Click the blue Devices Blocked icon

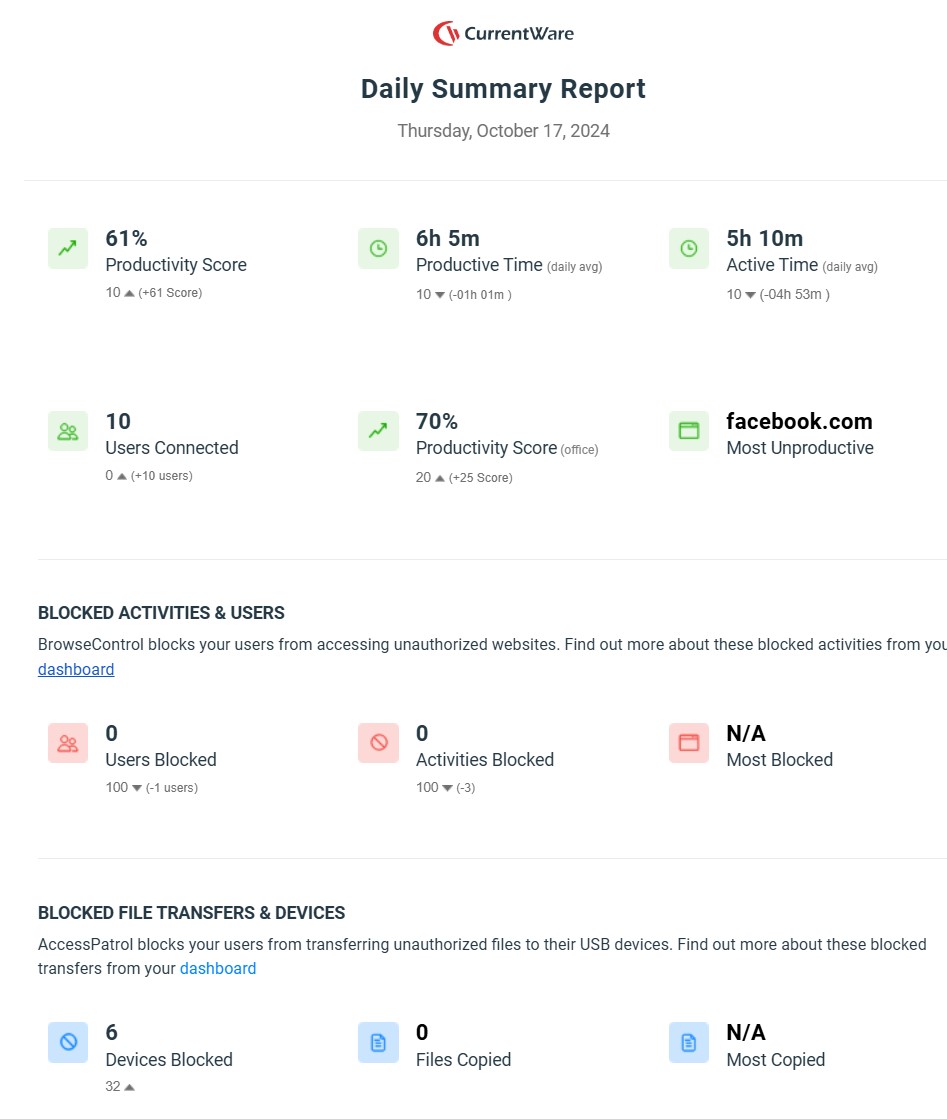tap(68, 1043)
